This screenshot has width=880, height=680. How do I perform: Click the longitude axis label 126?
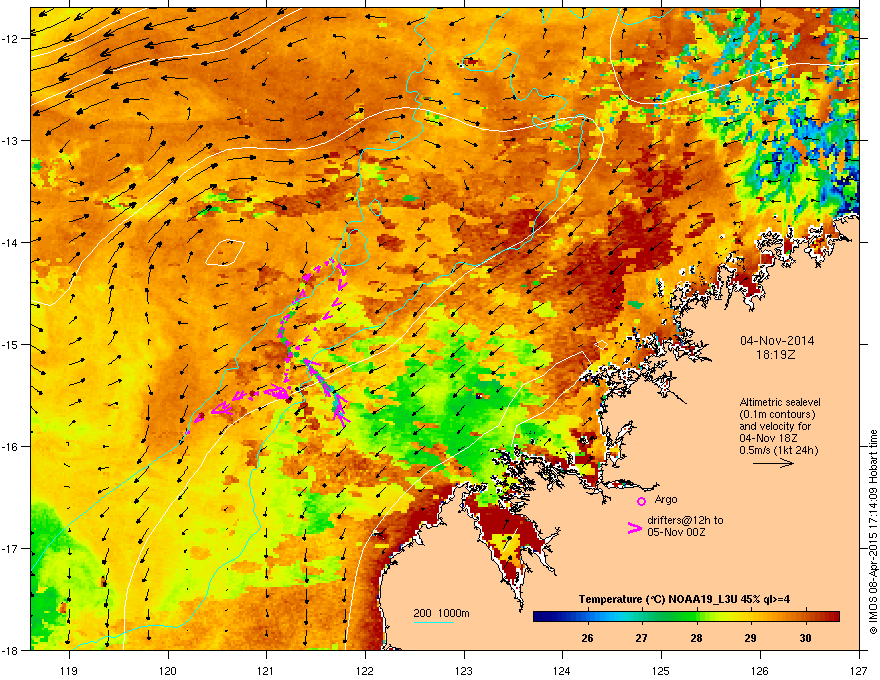point(760,670)
